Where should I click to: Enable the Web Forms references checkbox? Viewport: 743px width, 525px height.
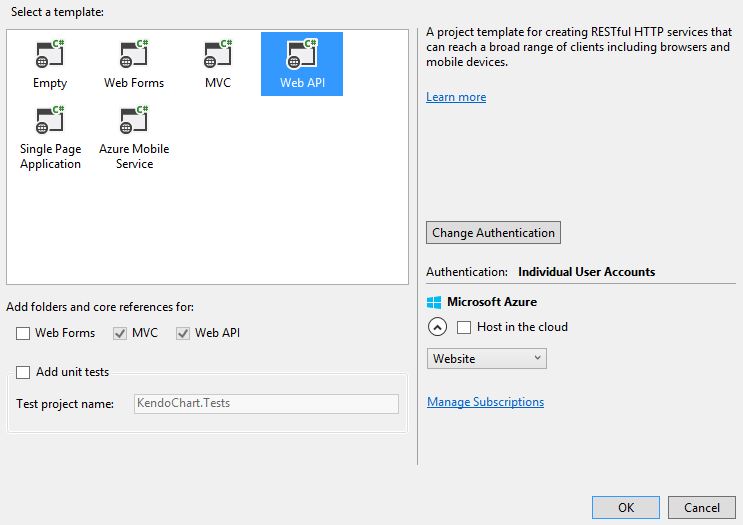[23, 334]
